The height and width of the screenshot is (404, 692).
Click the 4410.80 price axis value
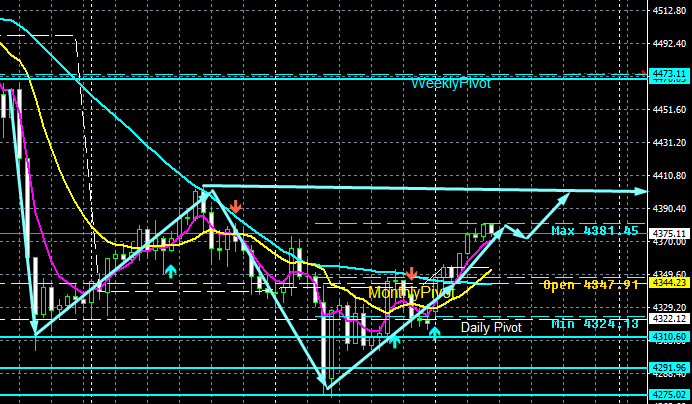(669, 176)
